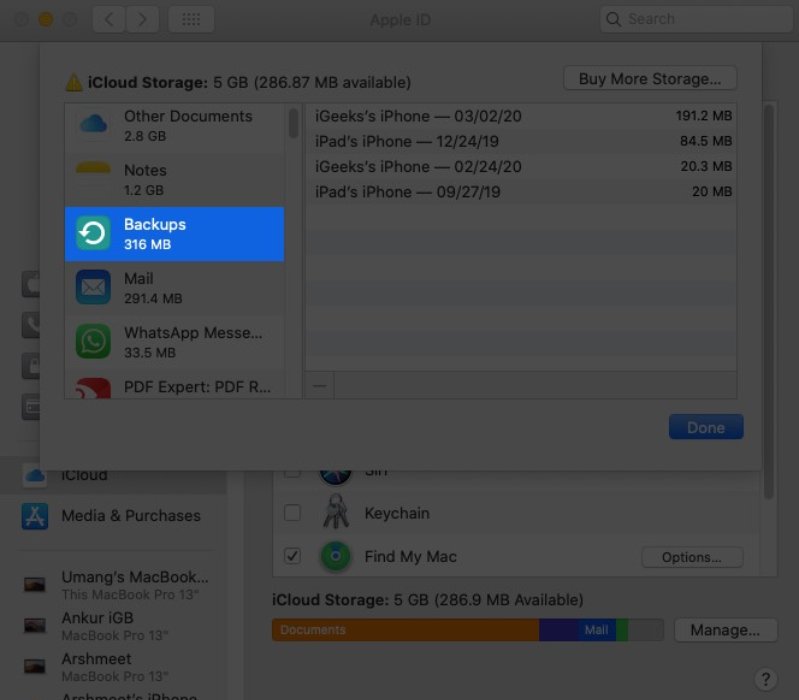Select iPad's iPhone backup from 09/27/19

(x=521, y=192)
